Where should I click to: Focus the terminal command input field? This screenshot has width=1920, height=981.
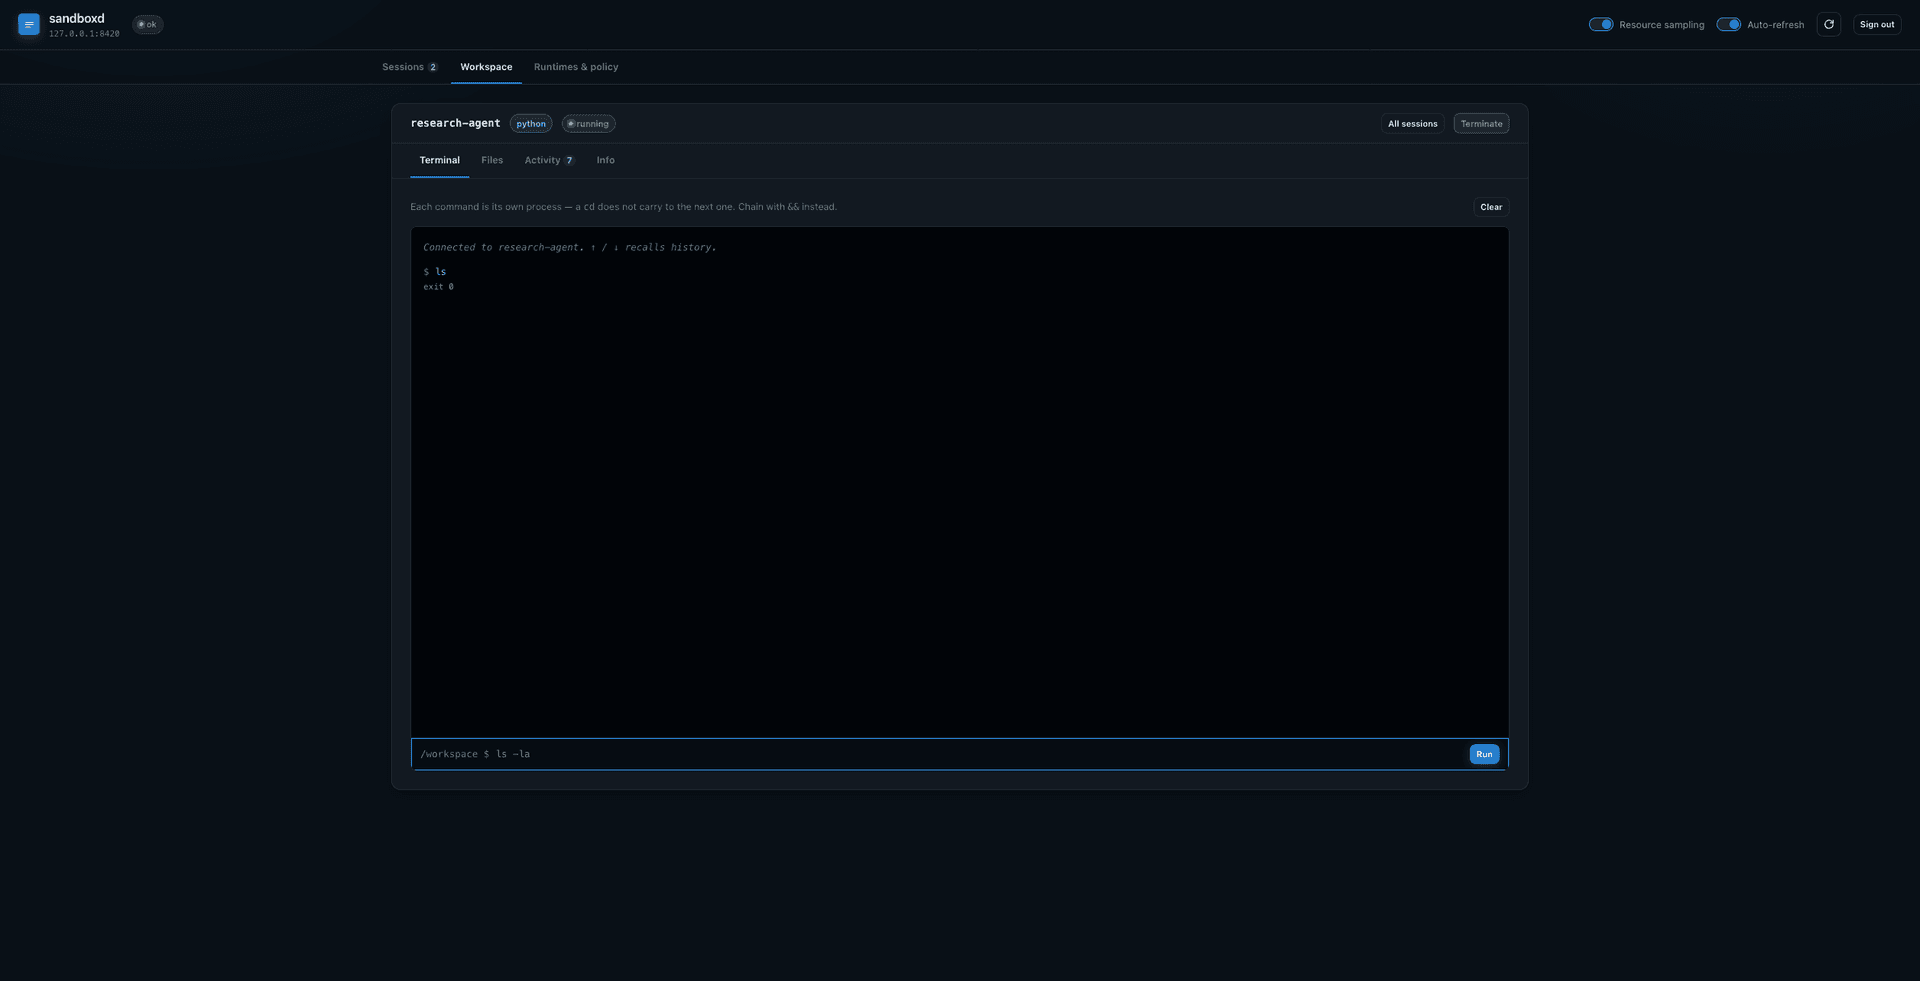978,754
